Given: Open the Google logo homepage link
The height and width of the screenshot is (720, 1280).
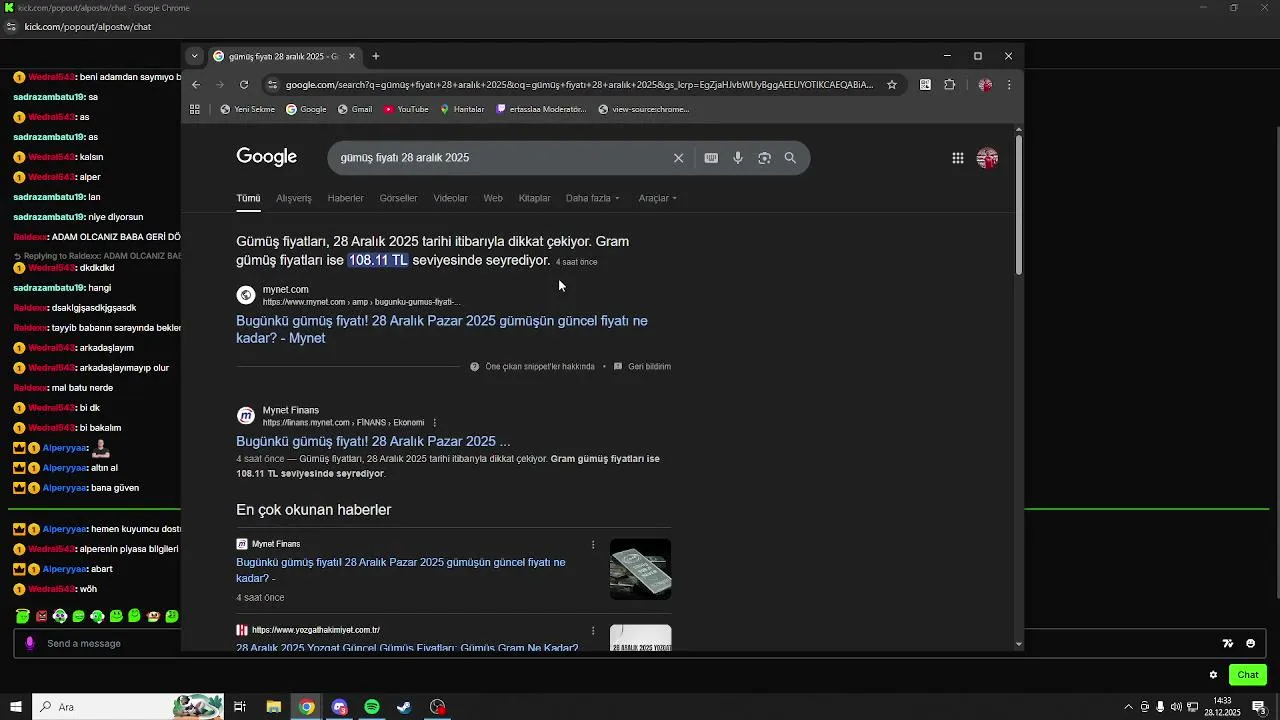Looking at the screenshot, I should pos(267,157).
